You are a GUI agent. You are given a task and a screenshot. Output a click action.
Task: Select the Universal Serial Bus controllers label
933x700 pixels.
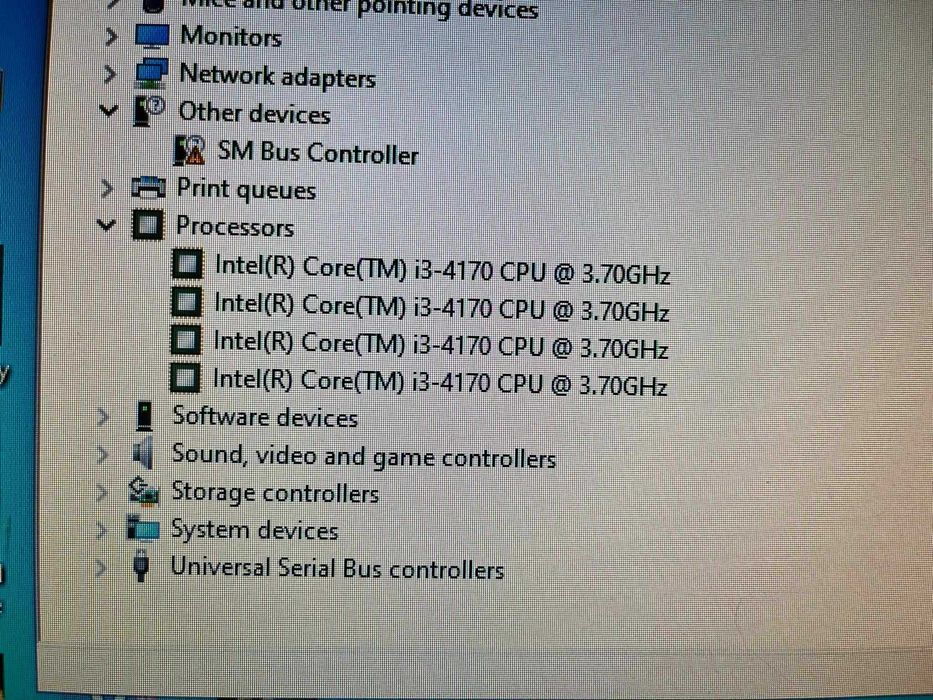point(337,567)
